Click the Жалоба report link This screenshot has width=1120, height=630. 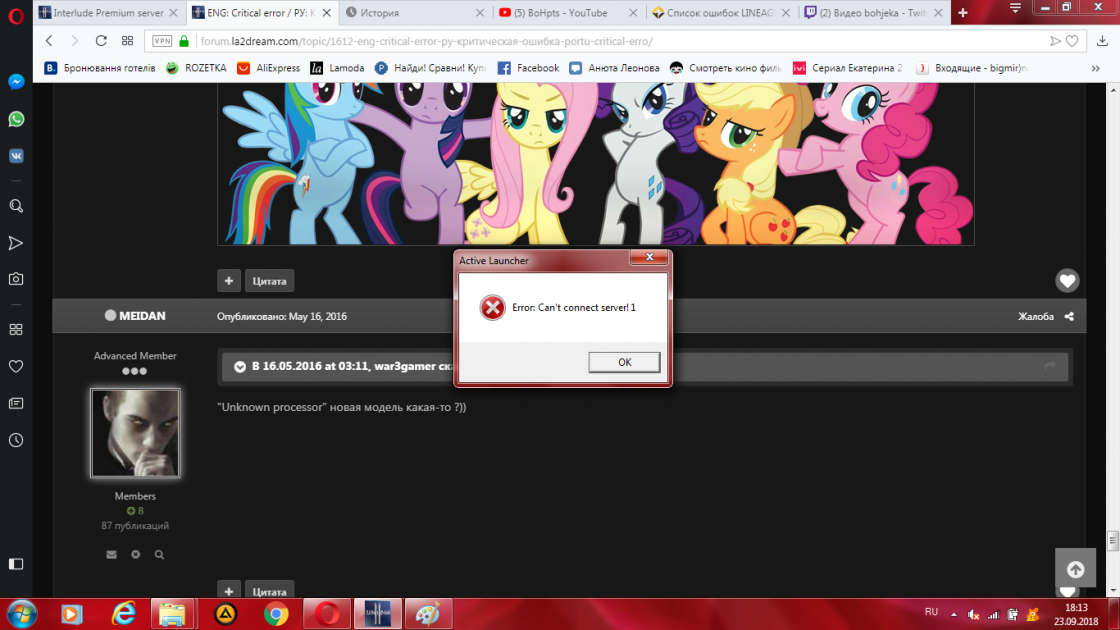tap(1035, 317)
